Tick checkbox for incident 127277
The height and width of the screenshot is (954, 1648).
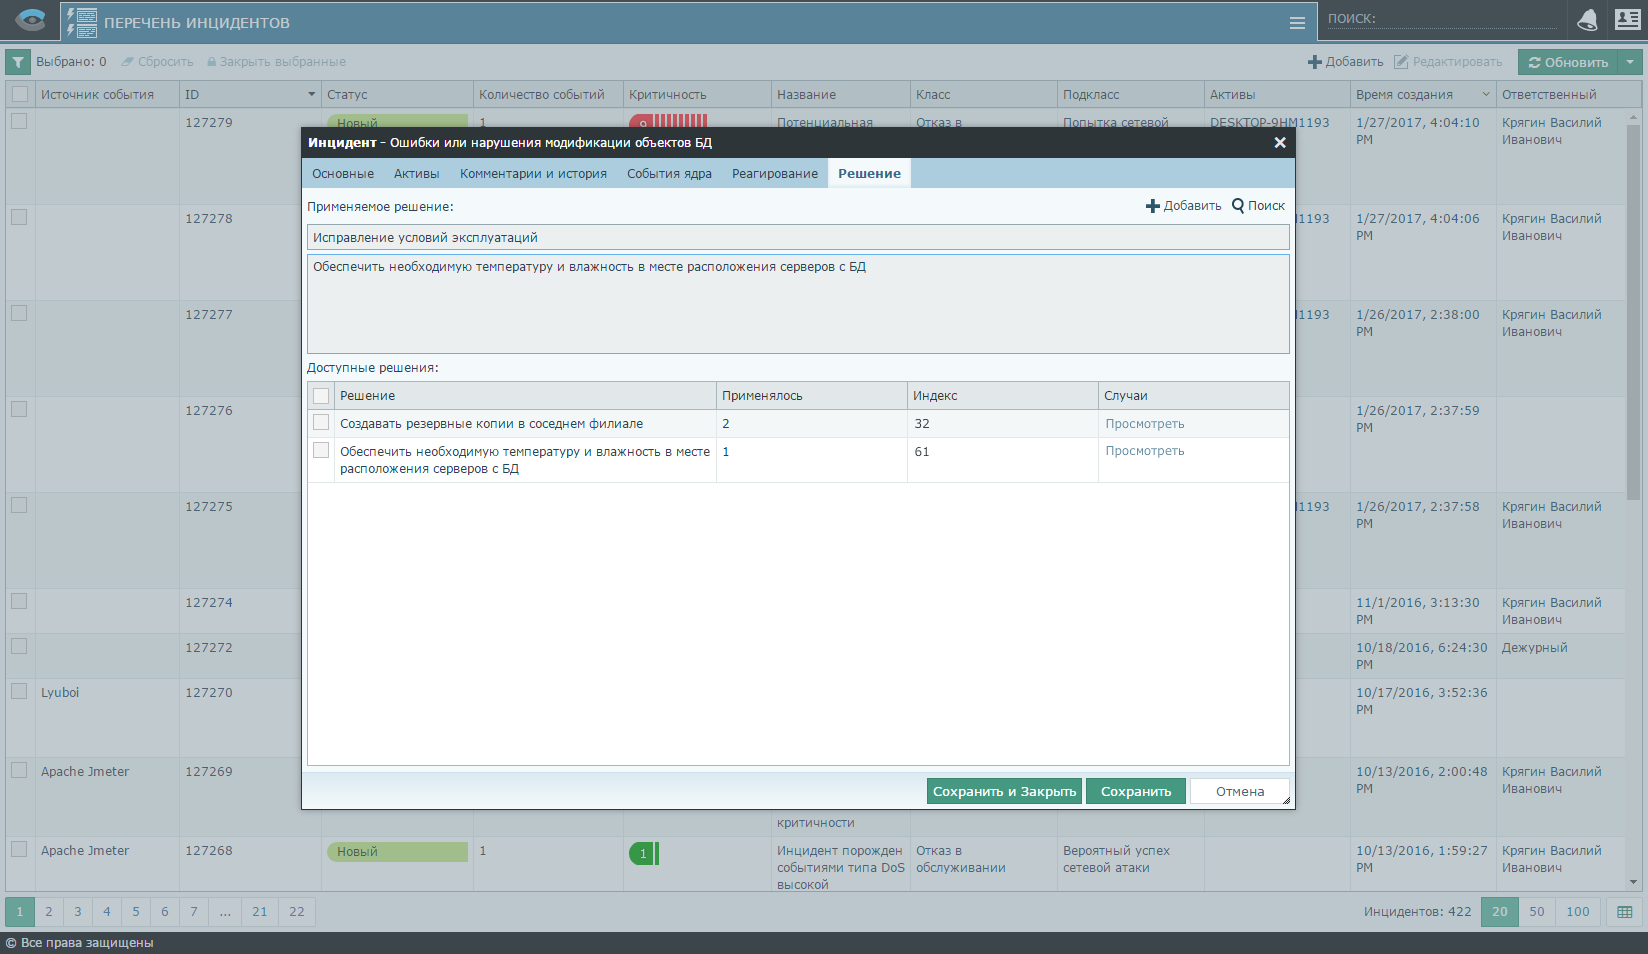19,313
